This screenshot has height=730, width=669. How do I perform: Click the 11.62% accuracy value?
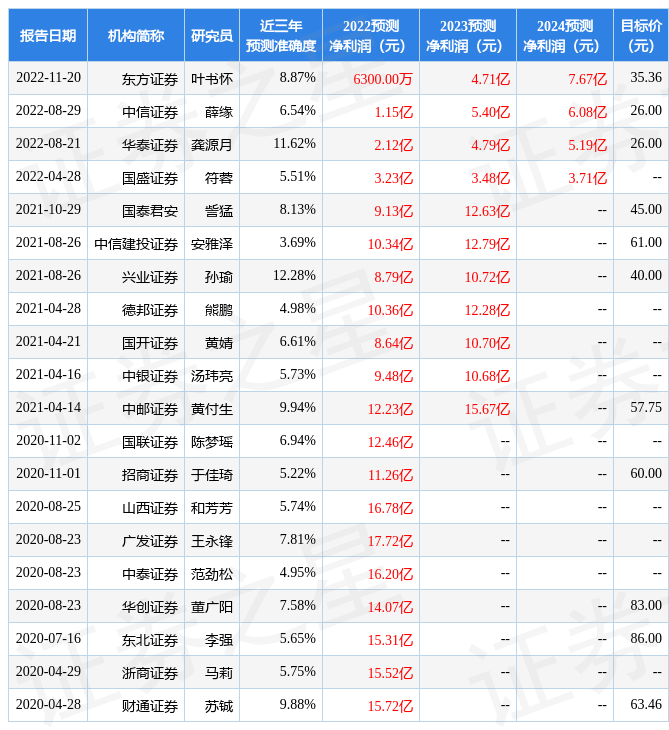[294, 143]
